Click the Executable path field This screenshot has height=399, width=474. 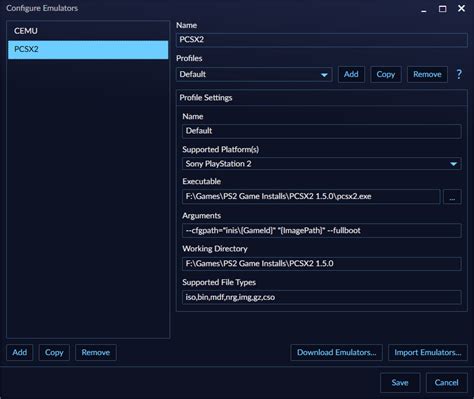click(311, 196)
